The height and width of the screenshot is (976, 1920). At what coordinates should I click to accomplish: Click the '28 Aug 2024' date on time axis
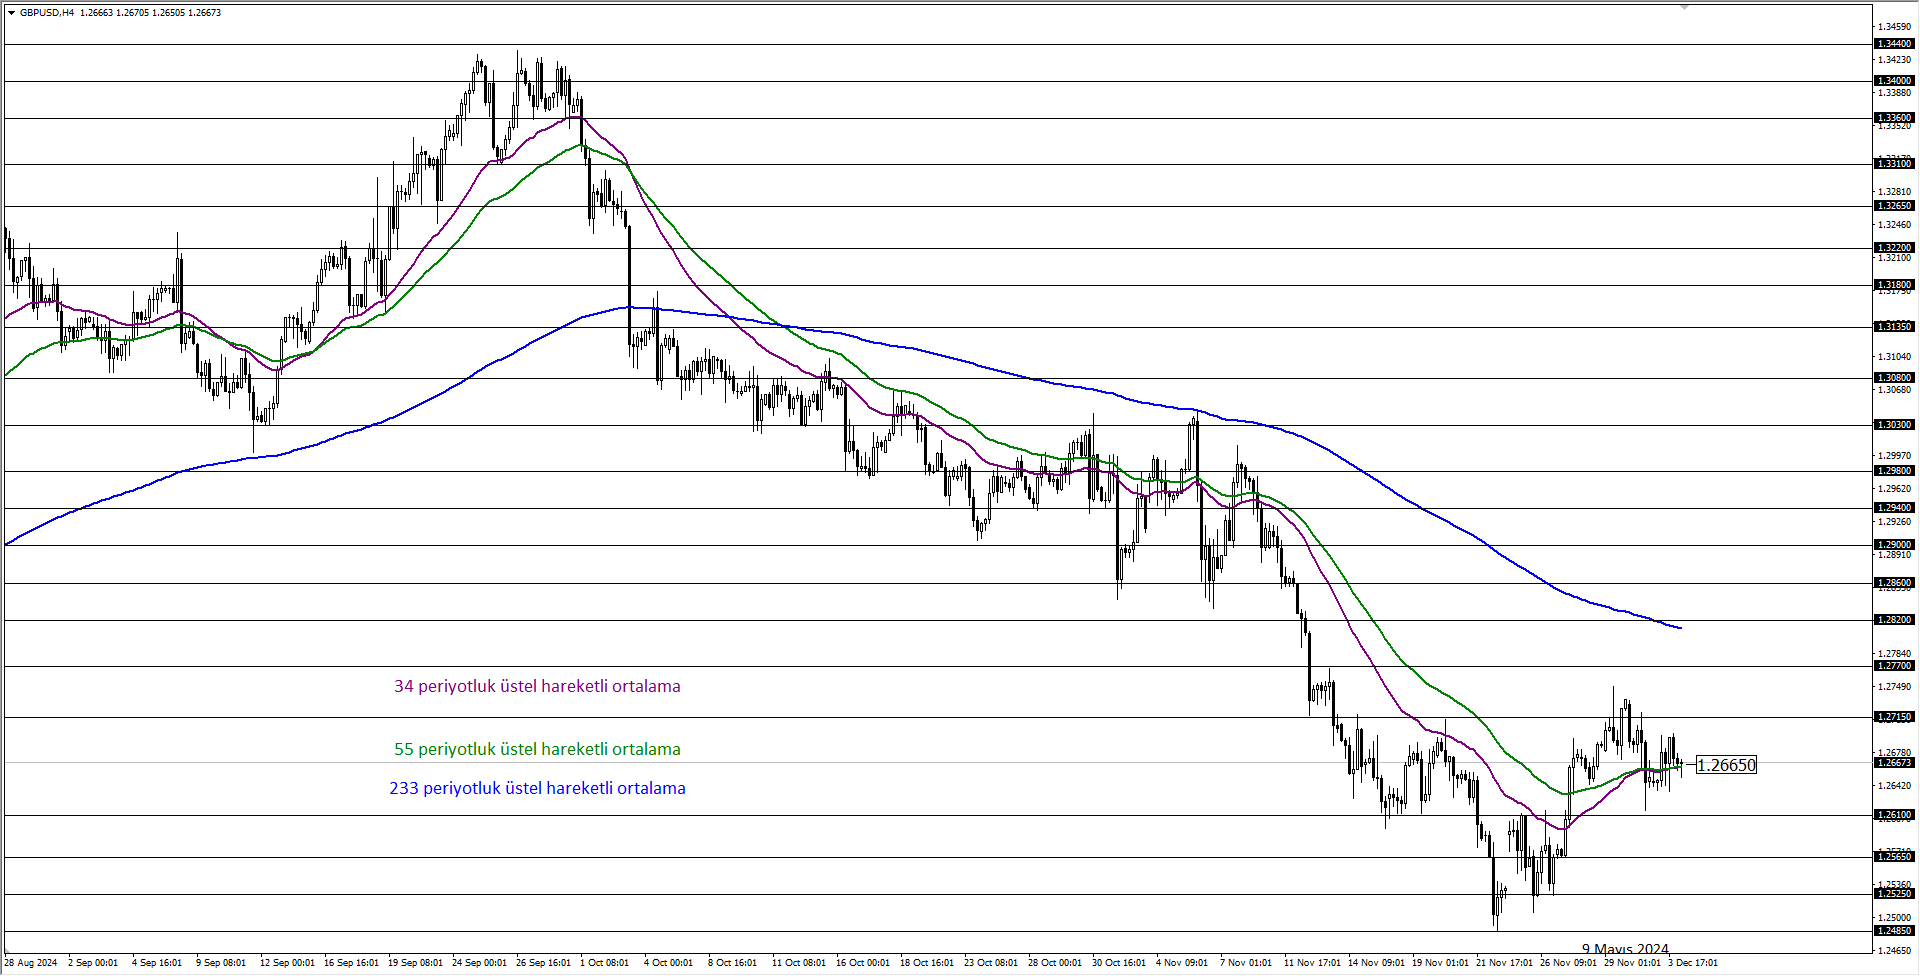(x=31, y=963)
